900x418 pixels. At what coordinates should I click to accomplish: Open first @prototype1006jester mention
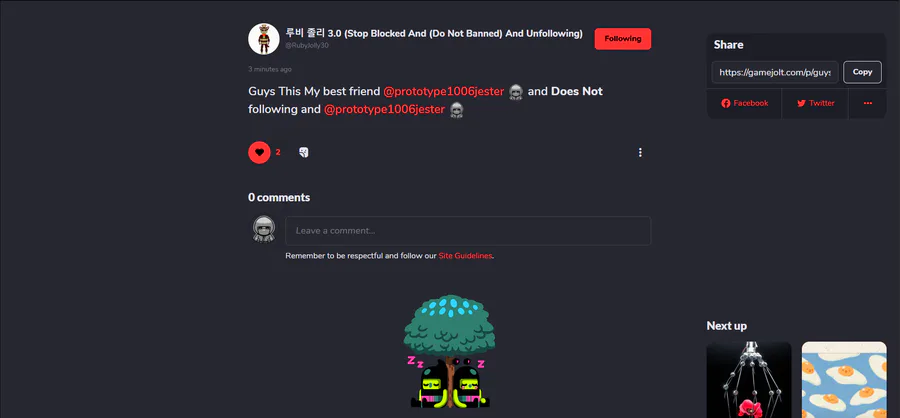click(x=444, y=91)
